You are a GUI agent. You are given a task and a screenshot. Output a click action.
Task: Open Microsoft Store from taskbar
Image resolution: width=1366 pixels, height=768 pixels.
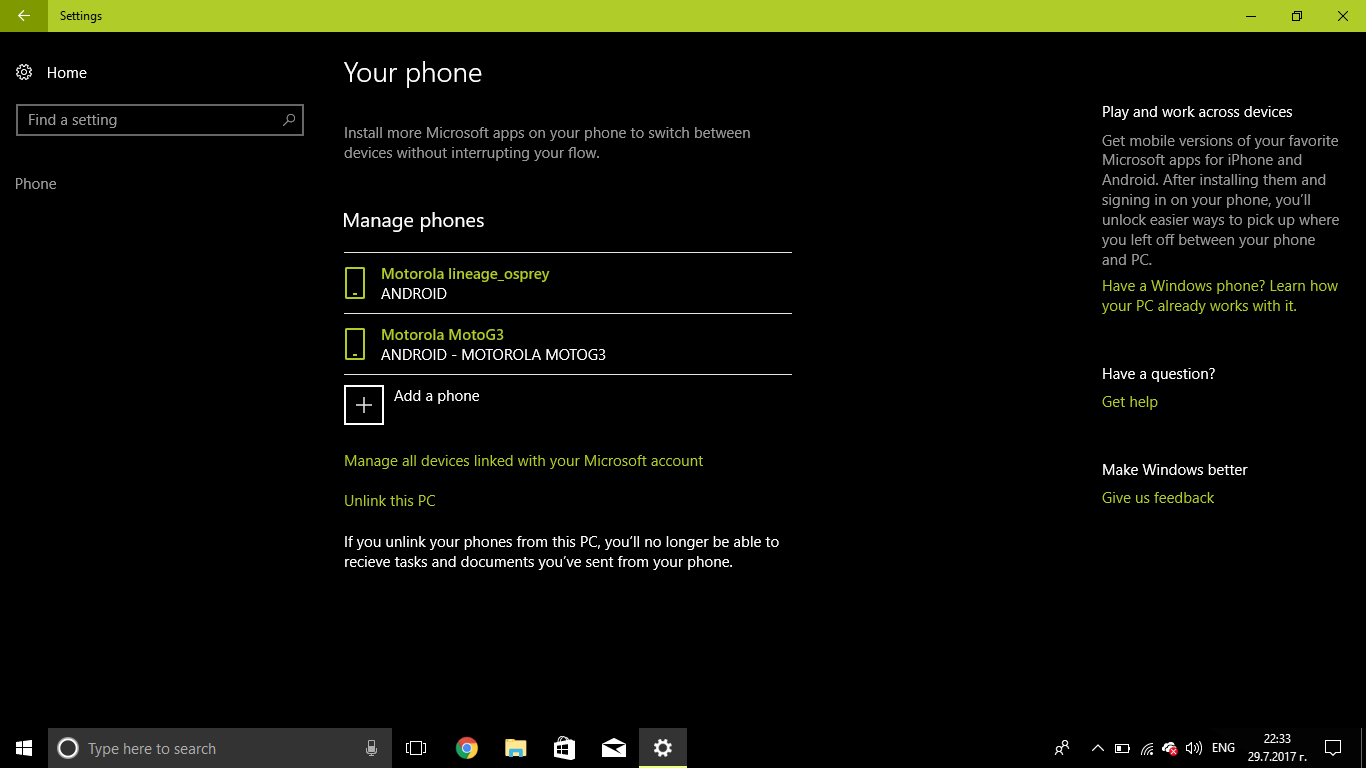(x=564, y=748)
